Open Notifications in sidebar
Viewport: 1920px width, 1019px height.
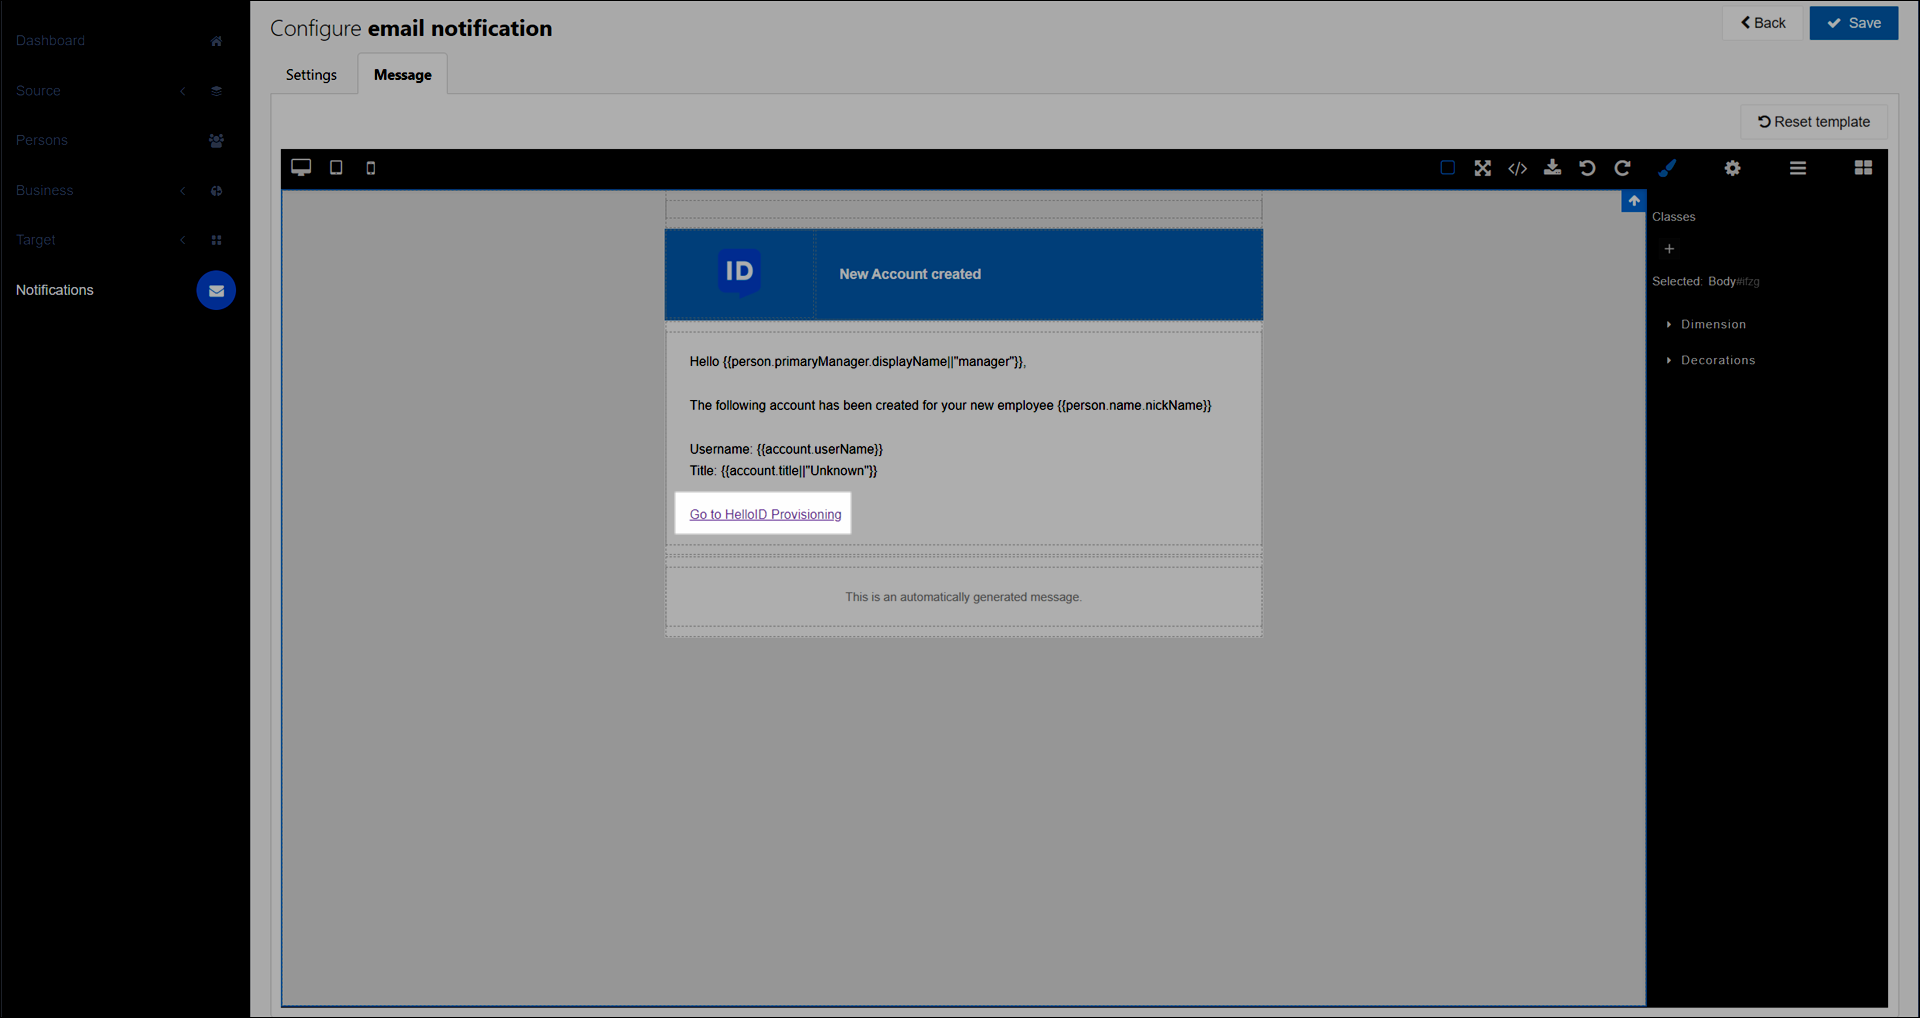(55, 290)
